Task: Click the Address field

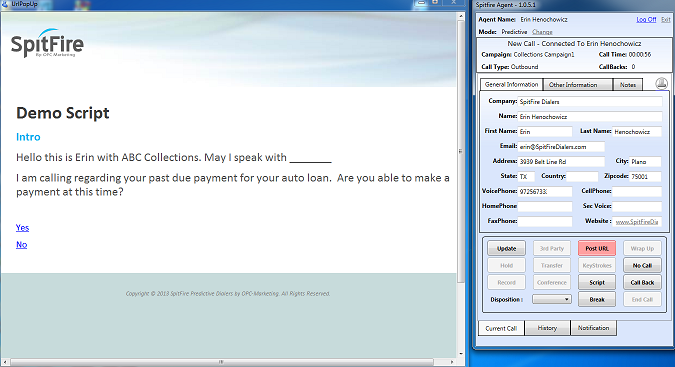Action: click(561, 162)
